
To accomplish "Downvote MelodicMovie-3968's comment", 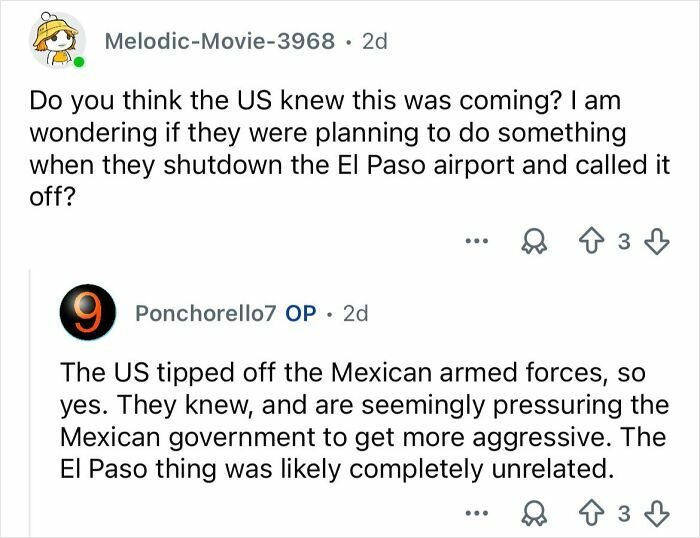I will click(x=655, y=241).
